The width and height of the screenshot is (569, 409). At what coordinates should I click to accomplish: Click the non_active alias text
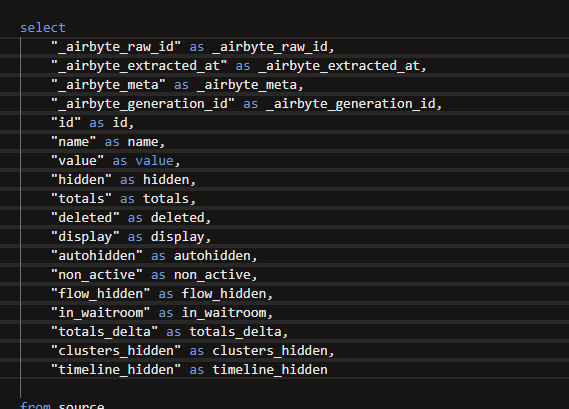click(x=212, y=275)
